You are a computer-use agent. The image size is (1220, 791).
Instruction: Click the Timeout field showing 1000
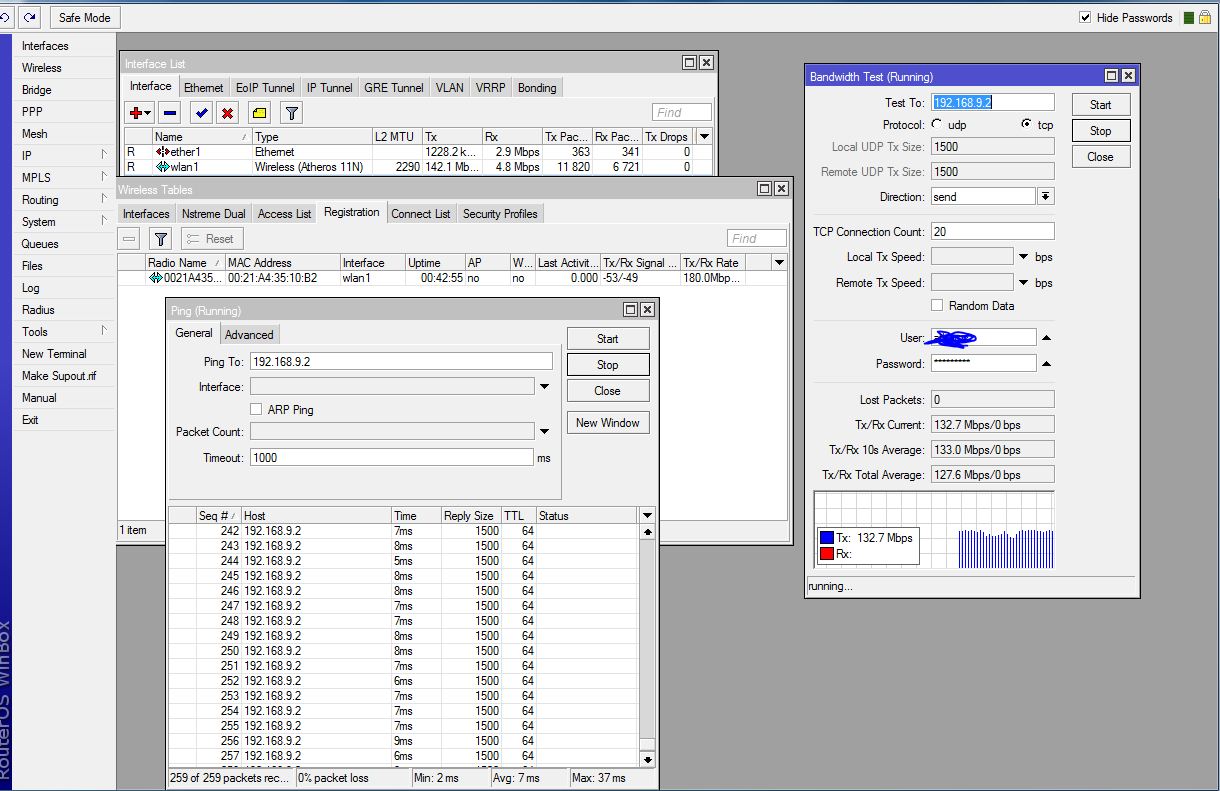(x=392, y=458)
